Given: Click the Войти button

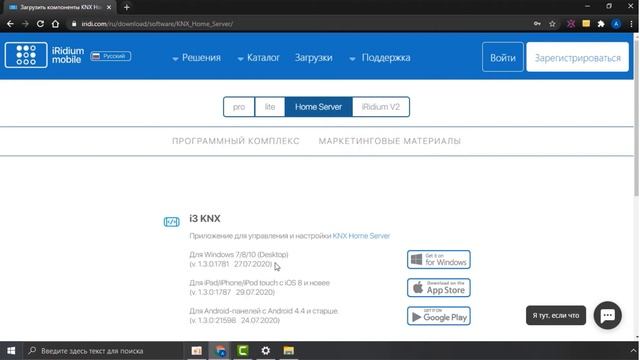Looking at the screenshot, I should tap(502, 58).
